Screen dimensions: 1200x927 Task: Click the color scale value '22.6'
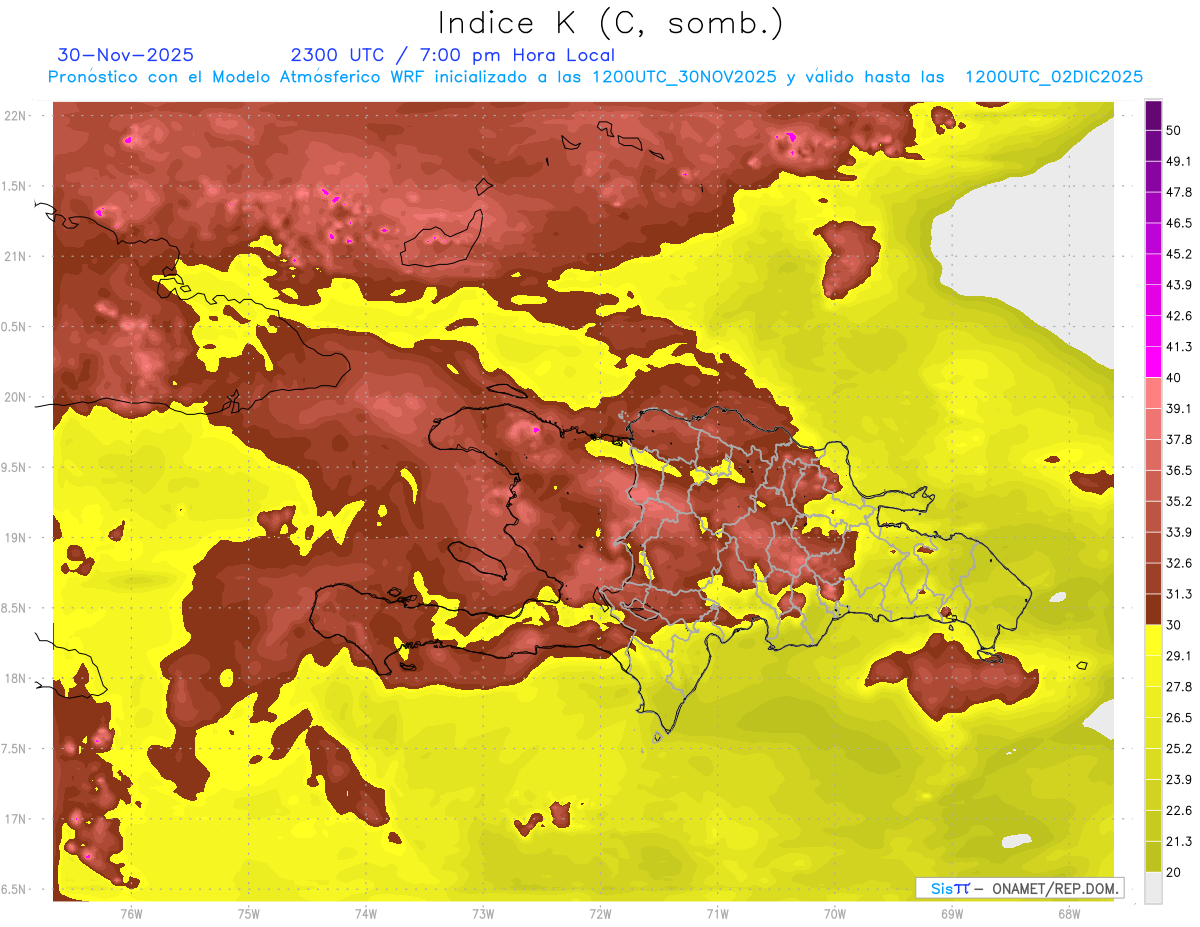[x=1179, y=811]
